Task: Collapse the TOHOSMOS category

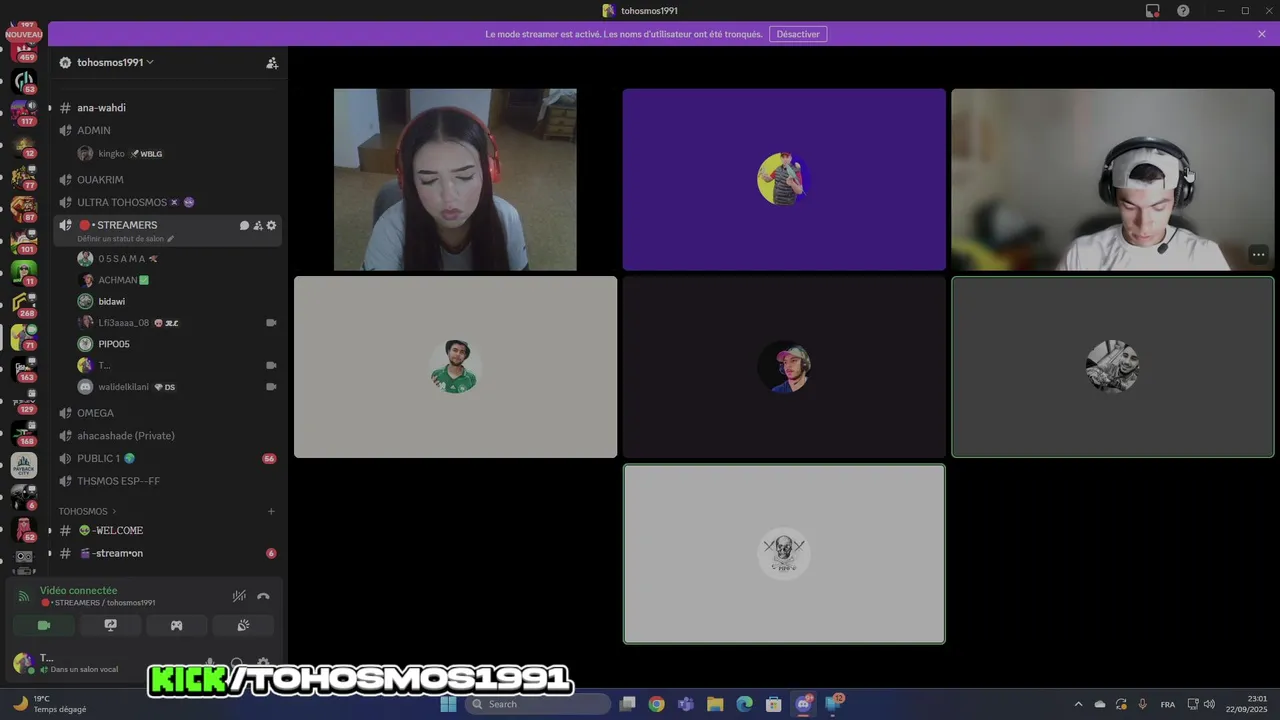Action: [x=87, y=511]
